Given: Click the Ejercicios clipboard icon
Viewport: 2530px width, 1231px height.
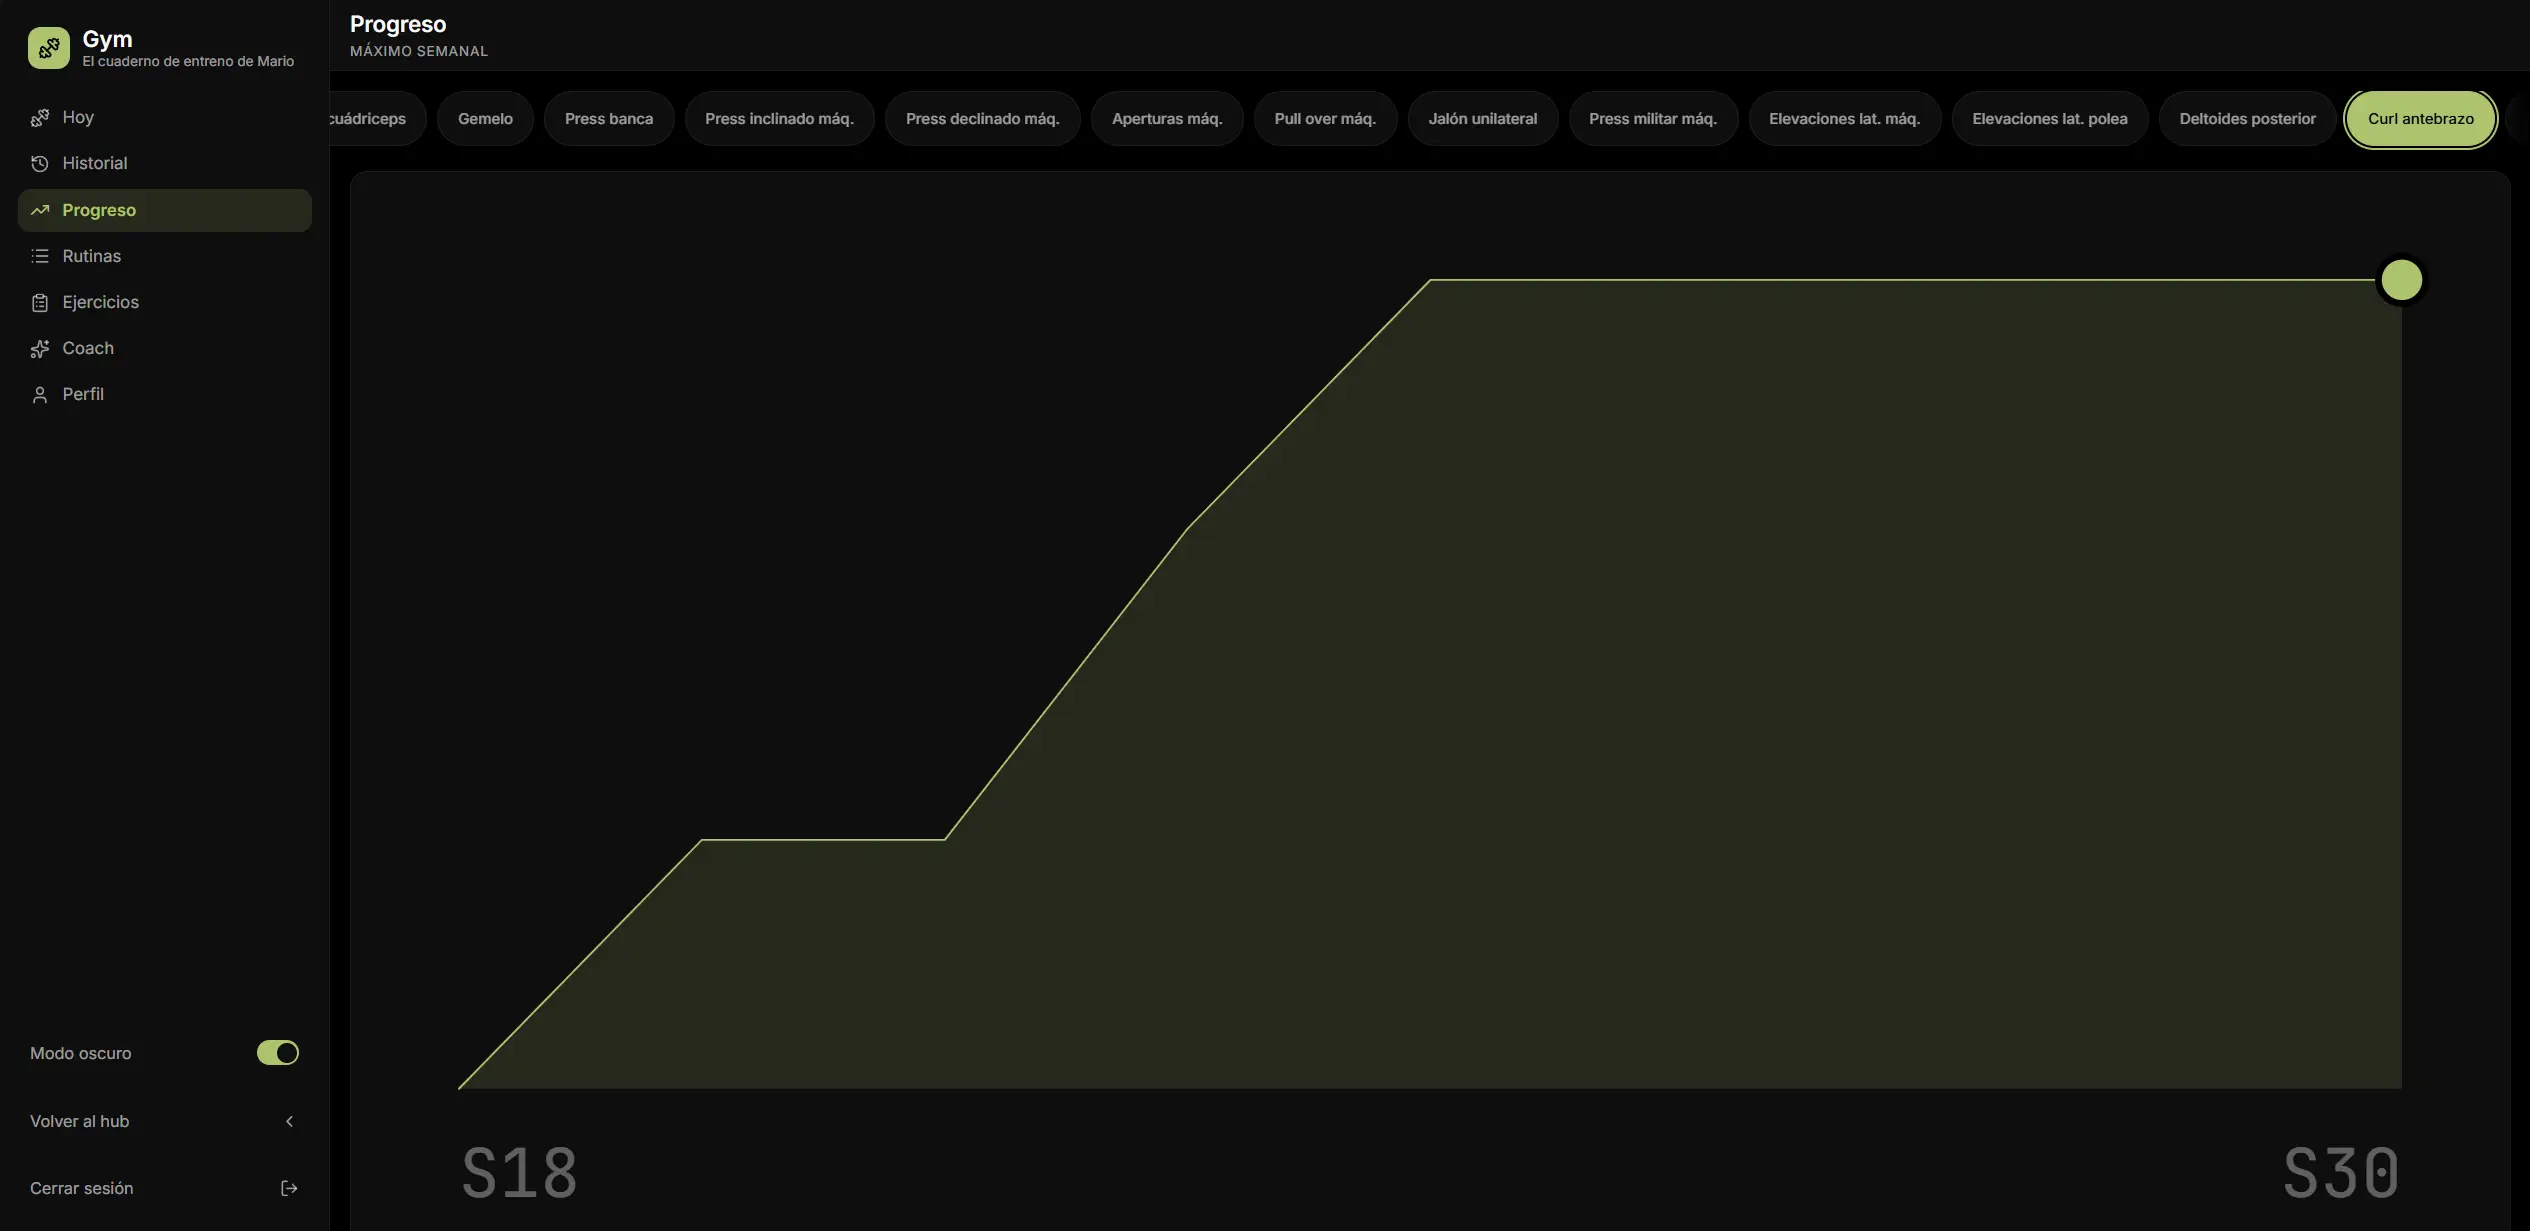Looking at the screenshot, I should click(40, 302).
